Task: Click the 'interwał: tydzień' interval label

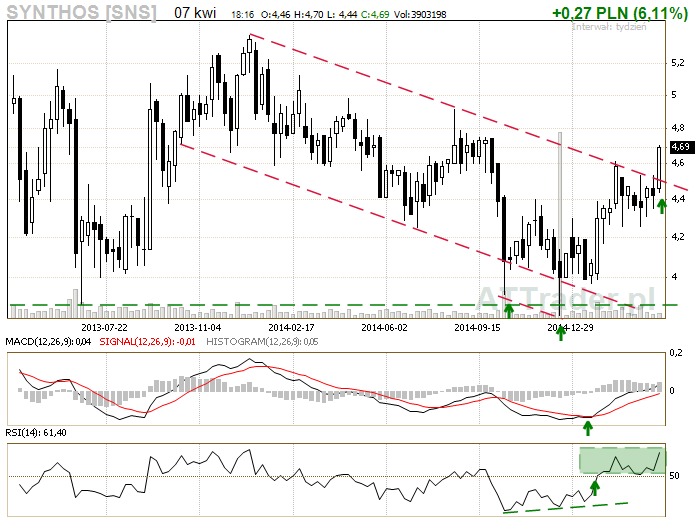Action: pyautogui.click(x=609, y=26)
